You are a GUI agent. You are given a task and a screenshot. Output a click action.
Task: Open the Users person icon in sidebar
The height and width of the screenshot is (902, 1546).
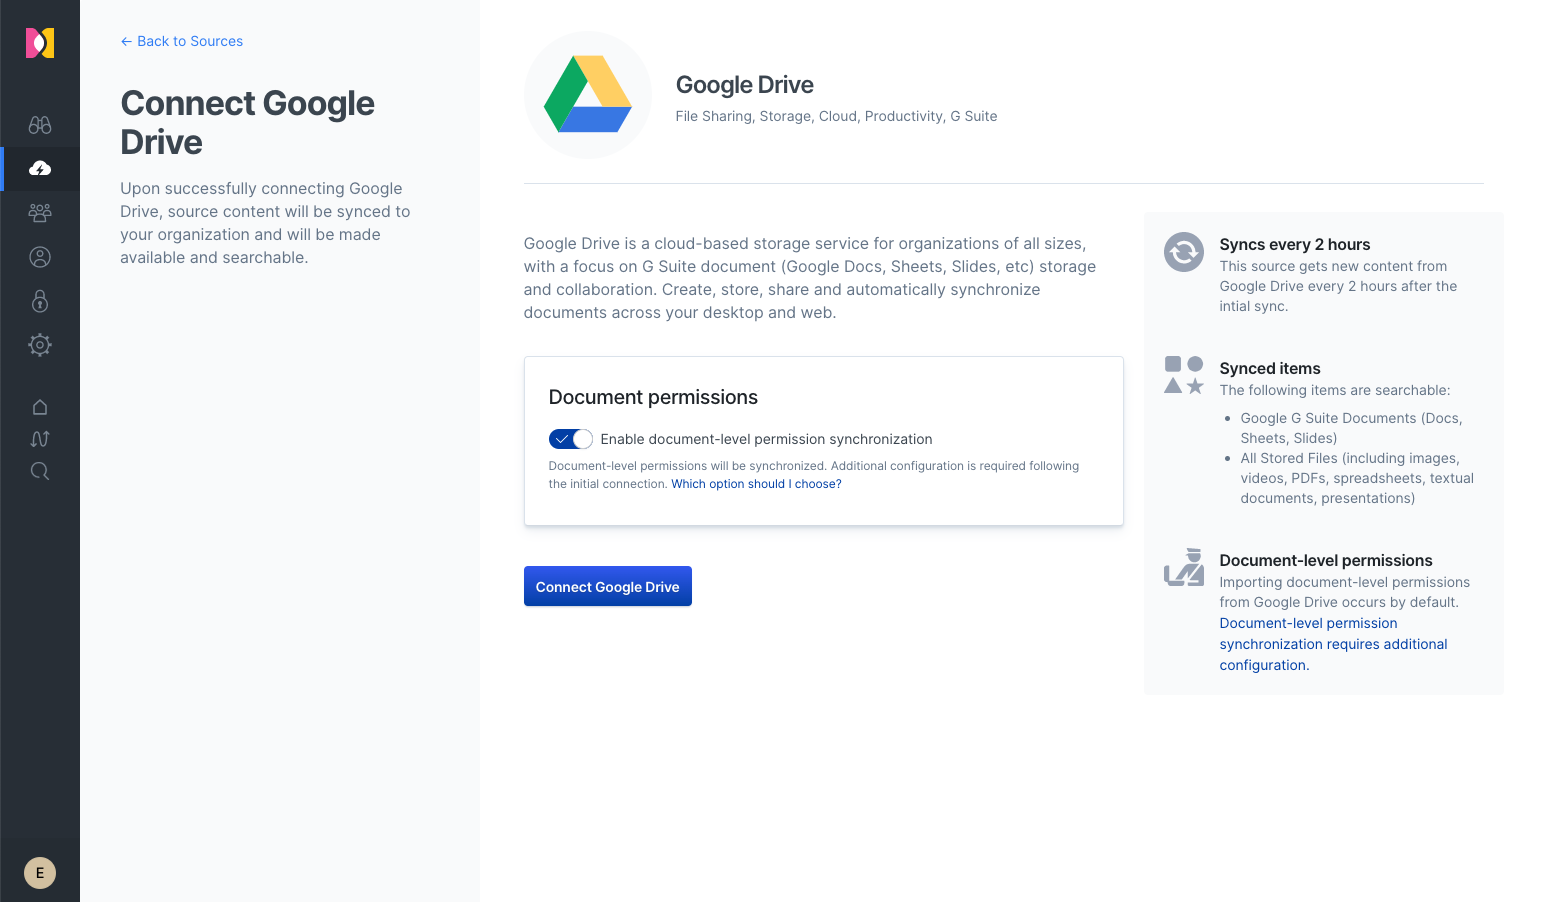(40, 257)
